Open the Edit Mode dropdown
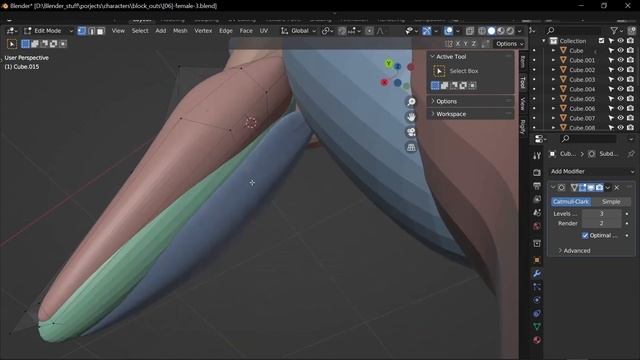Image resolution: width=640 pixels, height=360 pixels. pyautogui.click(x=48, y=31)
